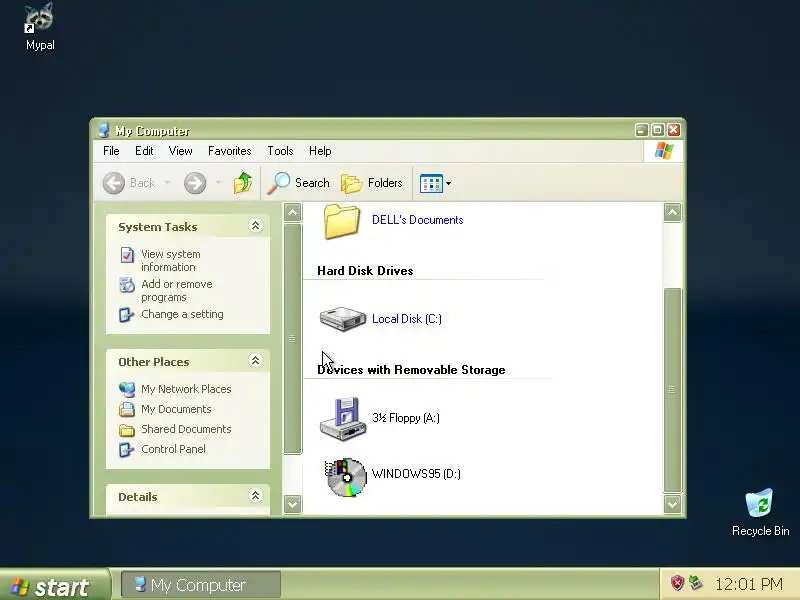Click the Forward arrow toolbar button
The image size is (800, 600).
point(195,183)
